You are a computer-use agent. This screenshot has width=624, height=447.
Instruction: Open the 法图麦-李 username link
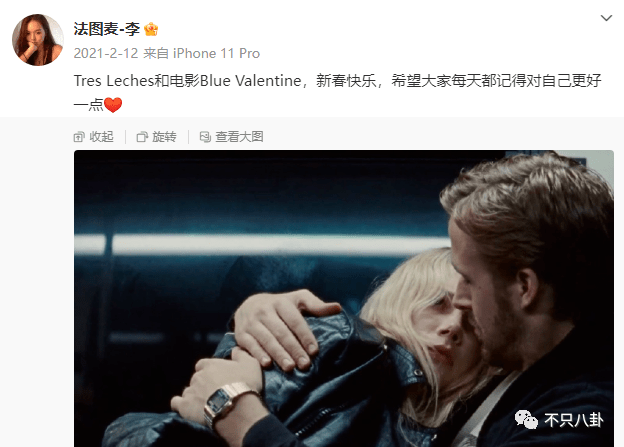click(x=107, y=29)
